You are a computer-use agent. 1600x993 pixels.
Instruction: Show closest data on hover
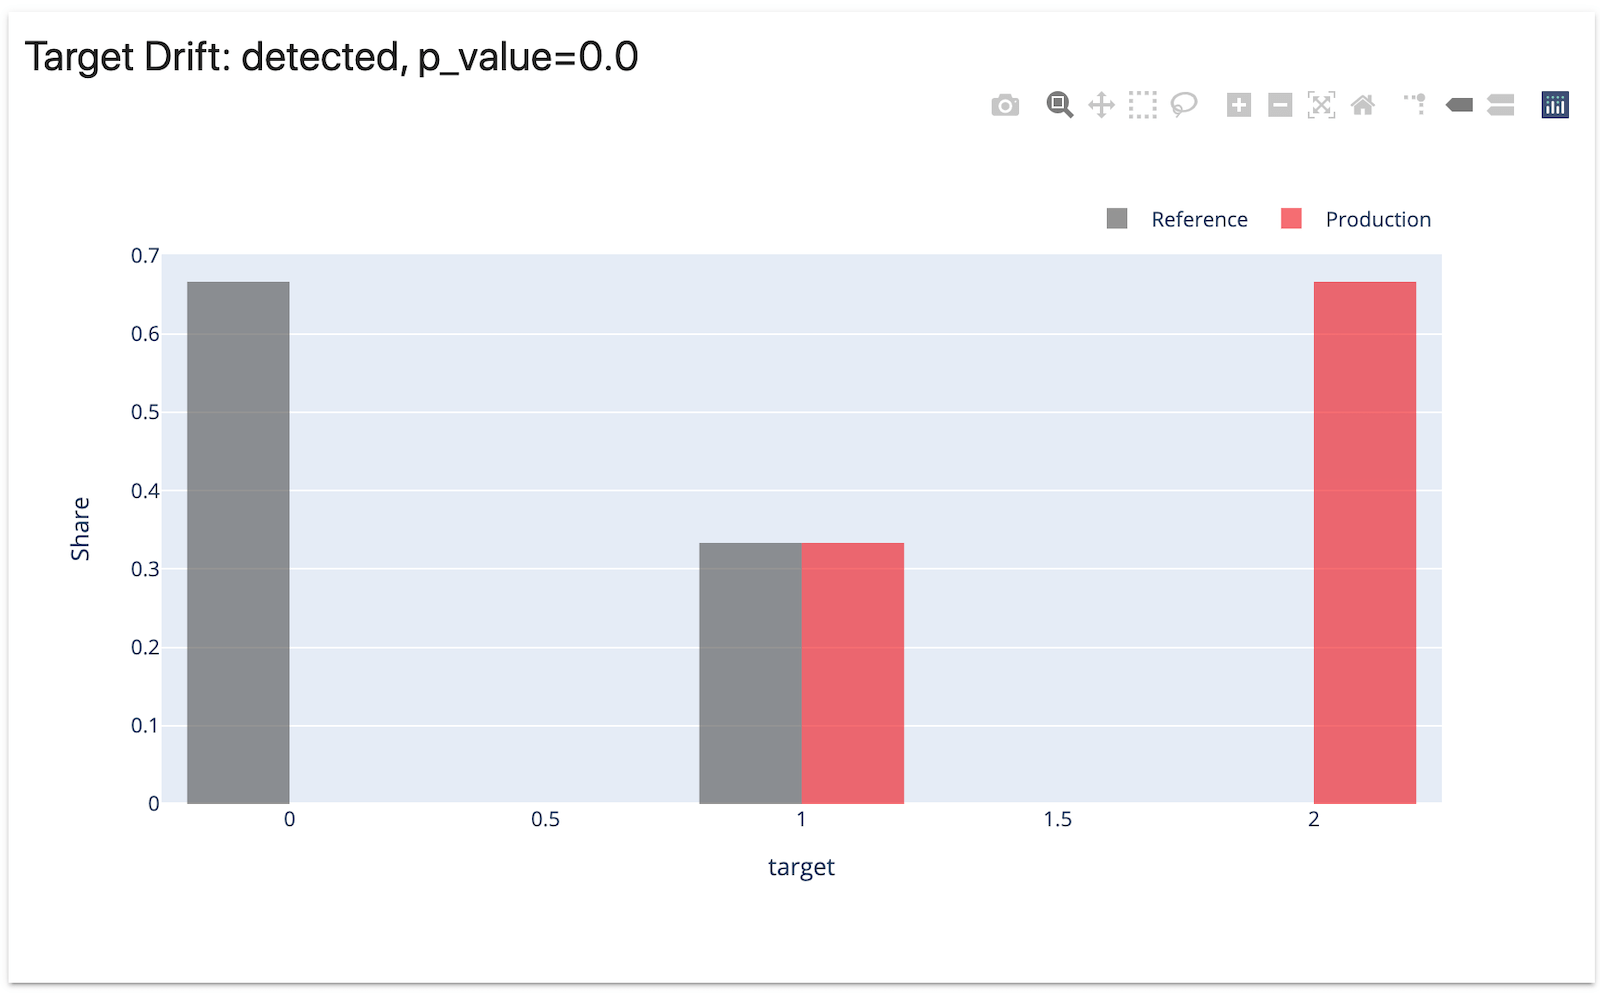pyautogui.click(x=1459, y=105)
